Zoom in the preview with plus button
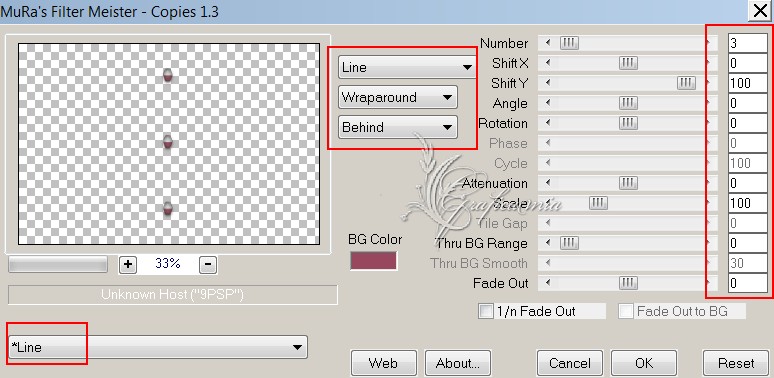This screenshot has width=774, height=378. click(x=128, y=265)
